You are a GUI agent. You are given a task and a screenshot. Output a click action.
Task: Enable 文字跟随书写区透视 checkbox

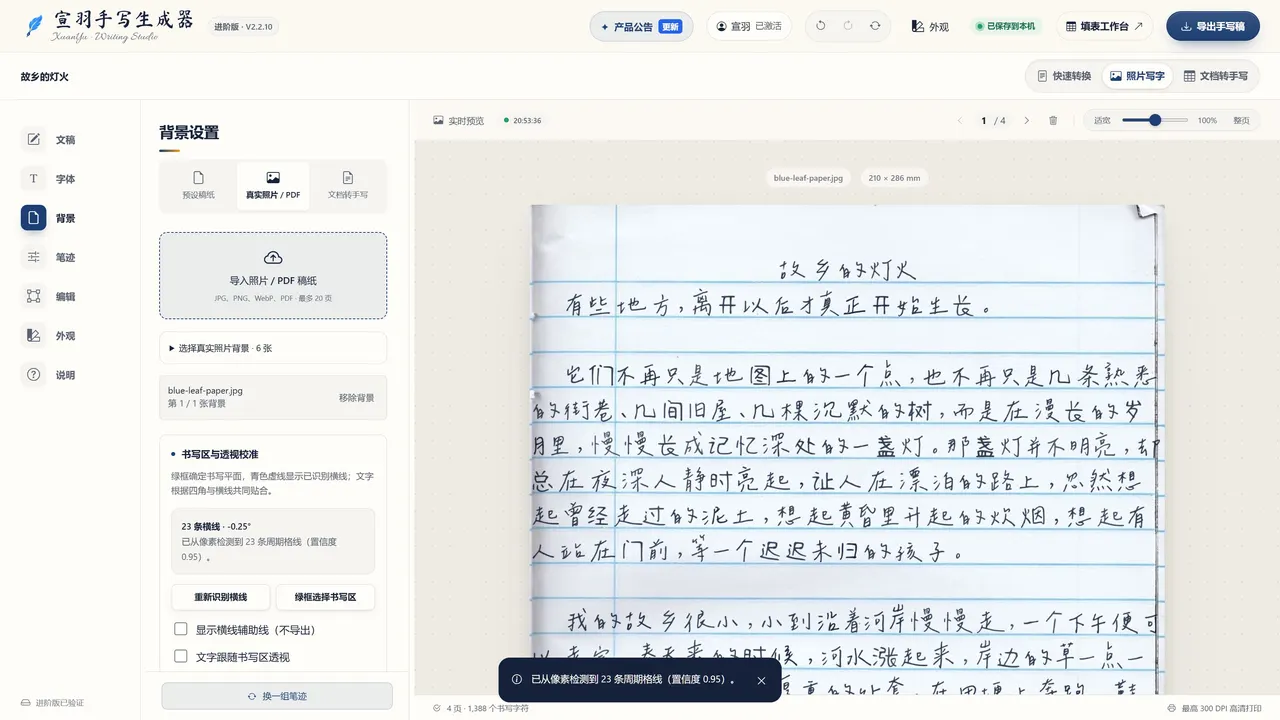coord(181,656)
